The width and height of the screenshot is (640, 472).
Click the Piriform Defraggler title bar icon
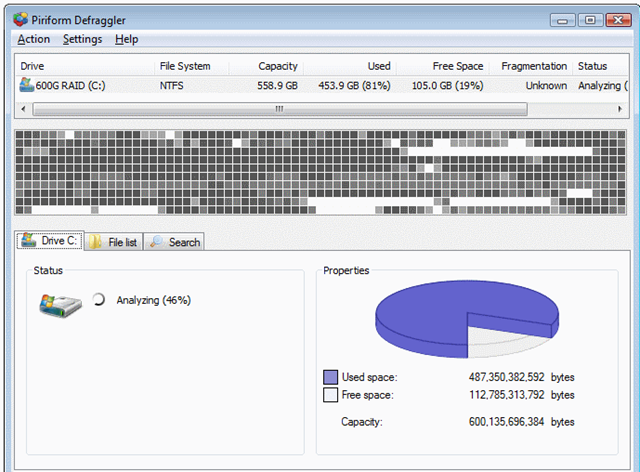coord(20,19)
